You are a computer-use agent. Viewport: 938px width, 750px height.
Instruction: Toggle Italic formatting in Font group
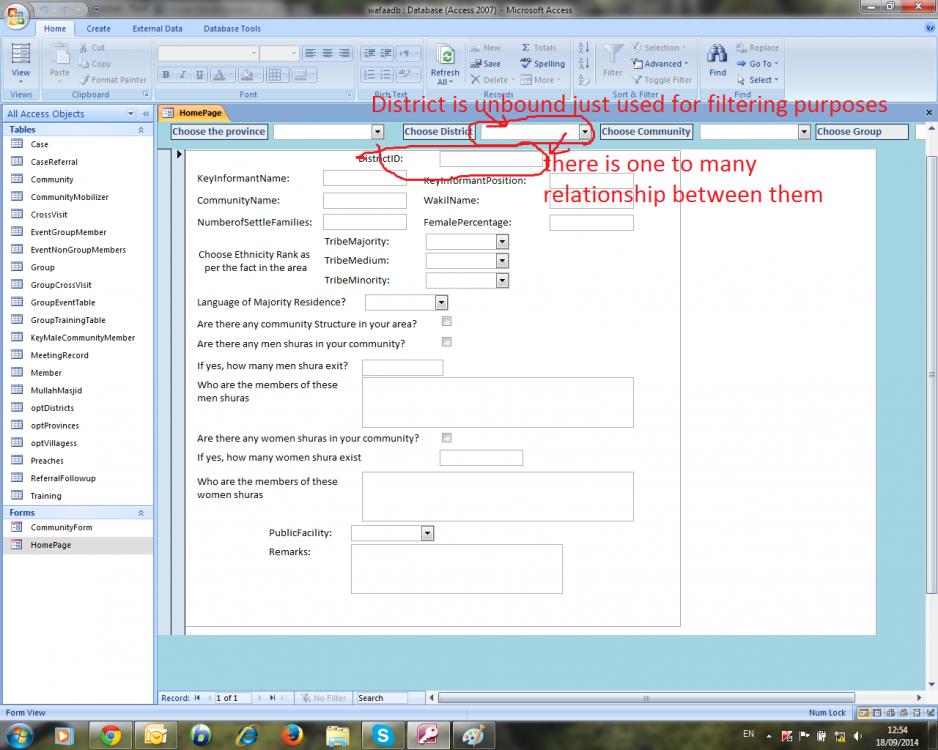(x=182, y=75)
